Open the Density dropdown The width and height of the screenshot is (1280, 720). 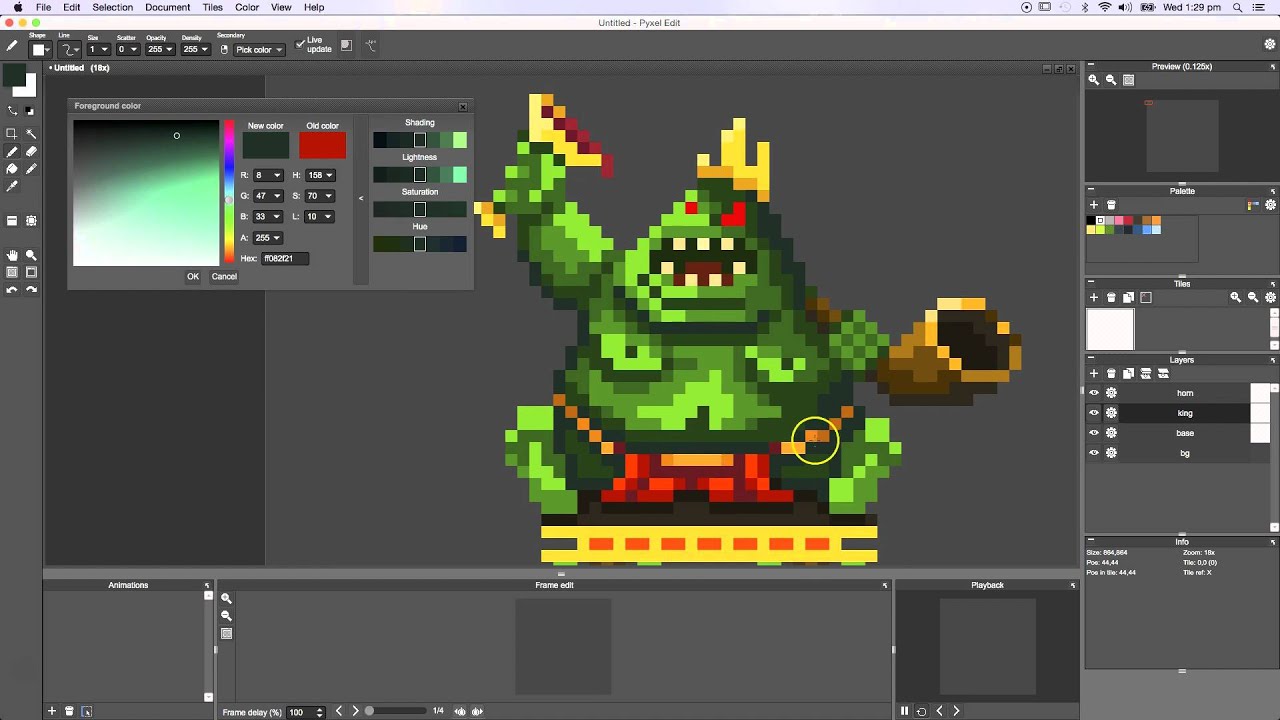point(195,49)
